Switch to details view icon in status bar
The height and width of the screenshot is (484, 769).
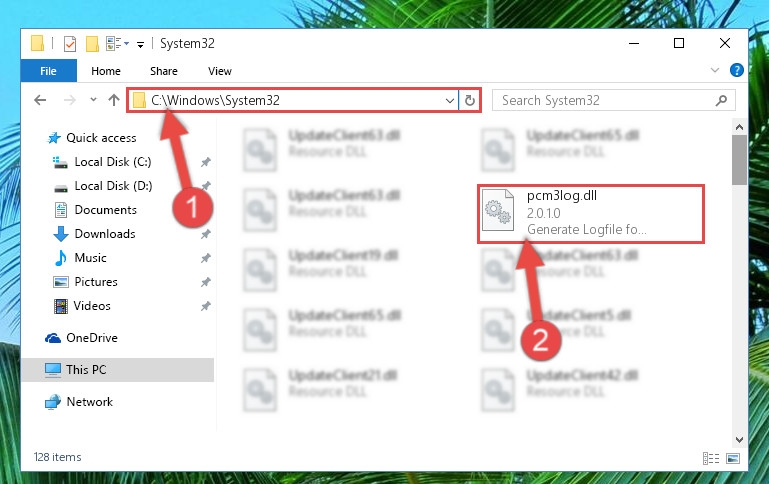click(711, 459)
